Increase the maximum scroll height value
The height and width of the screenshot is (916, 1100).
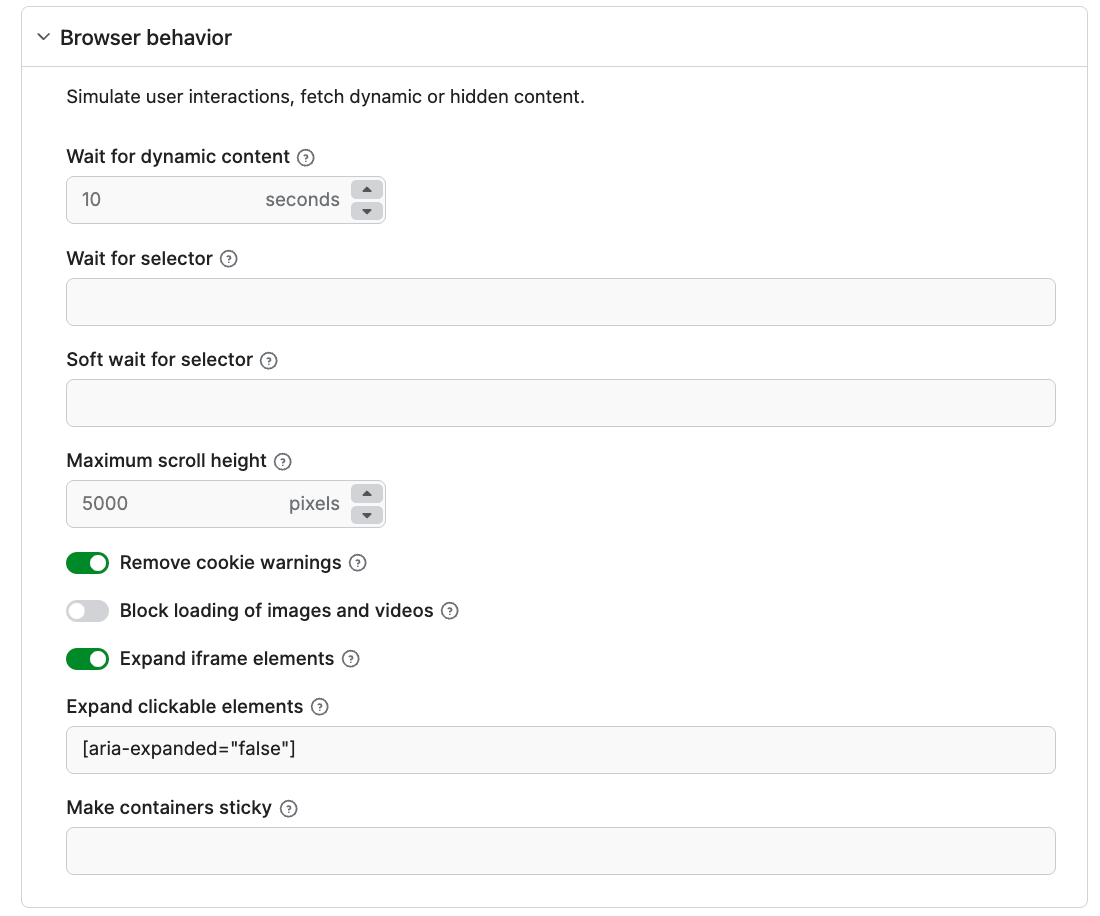[x=366, y=494]
